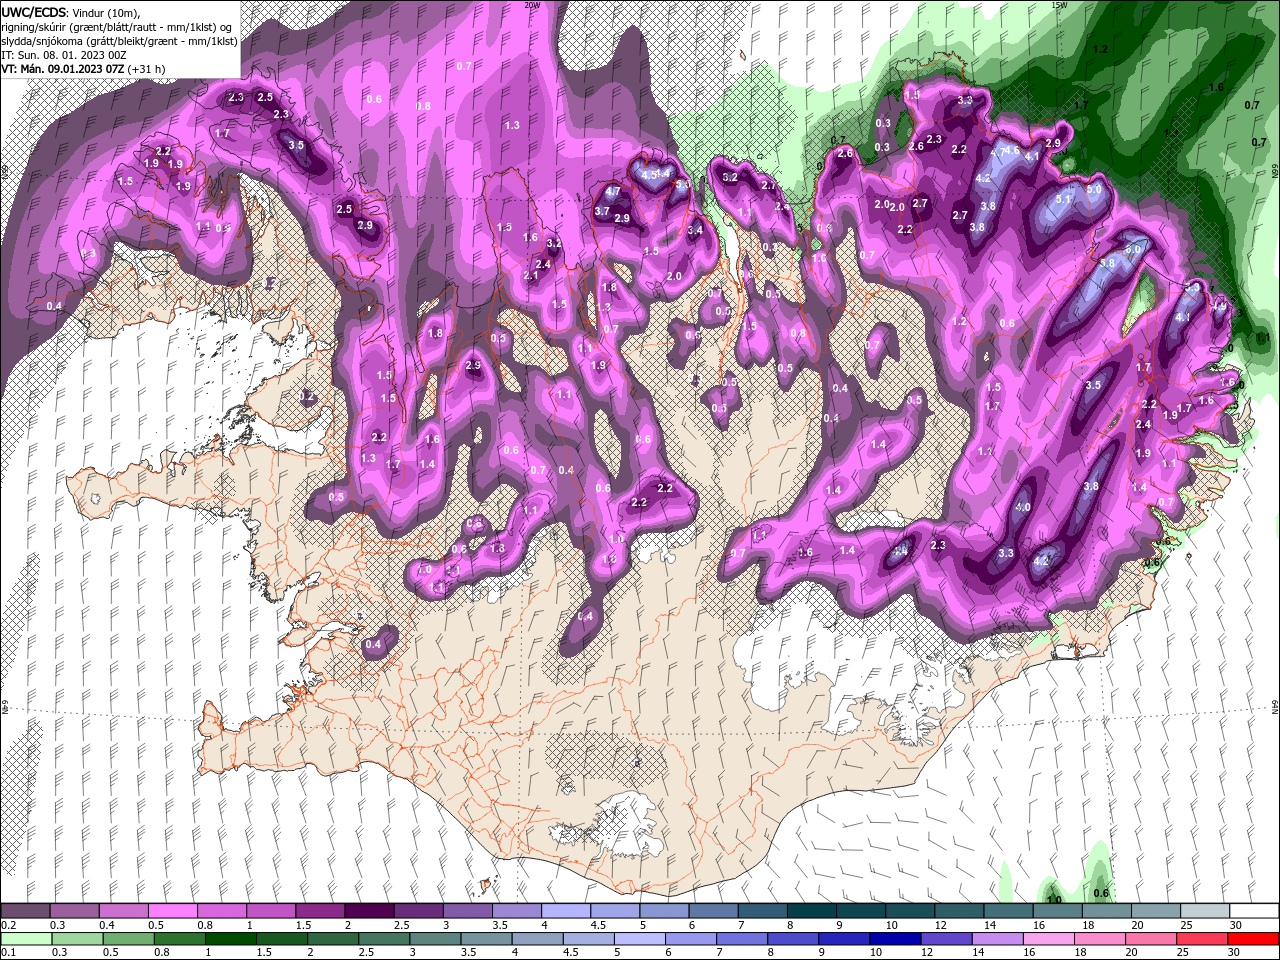Select the '64N' latitude label on the right edge
Screen dimensions: 1280x960
pyautogui.click(x=1274, y=707)
